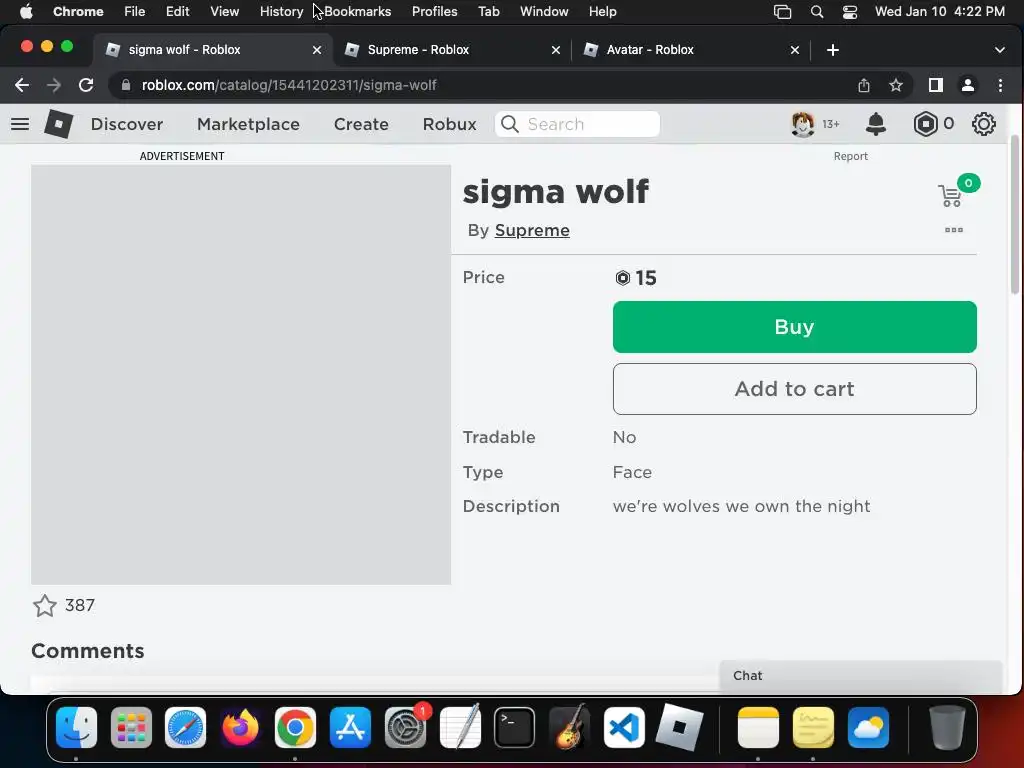Click the Roblox Search field

click(577, 124)
